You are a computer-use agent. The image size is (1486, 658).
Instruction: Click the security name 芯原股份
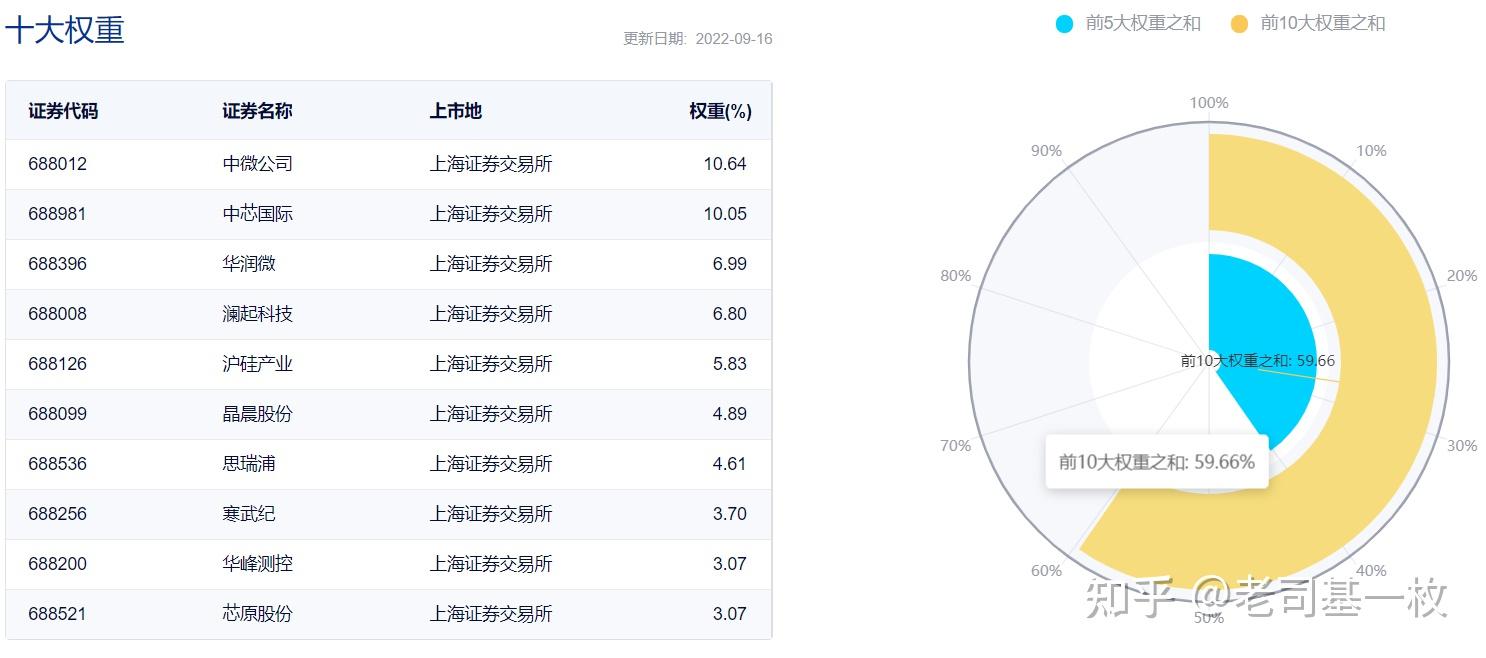coord(258,614)
